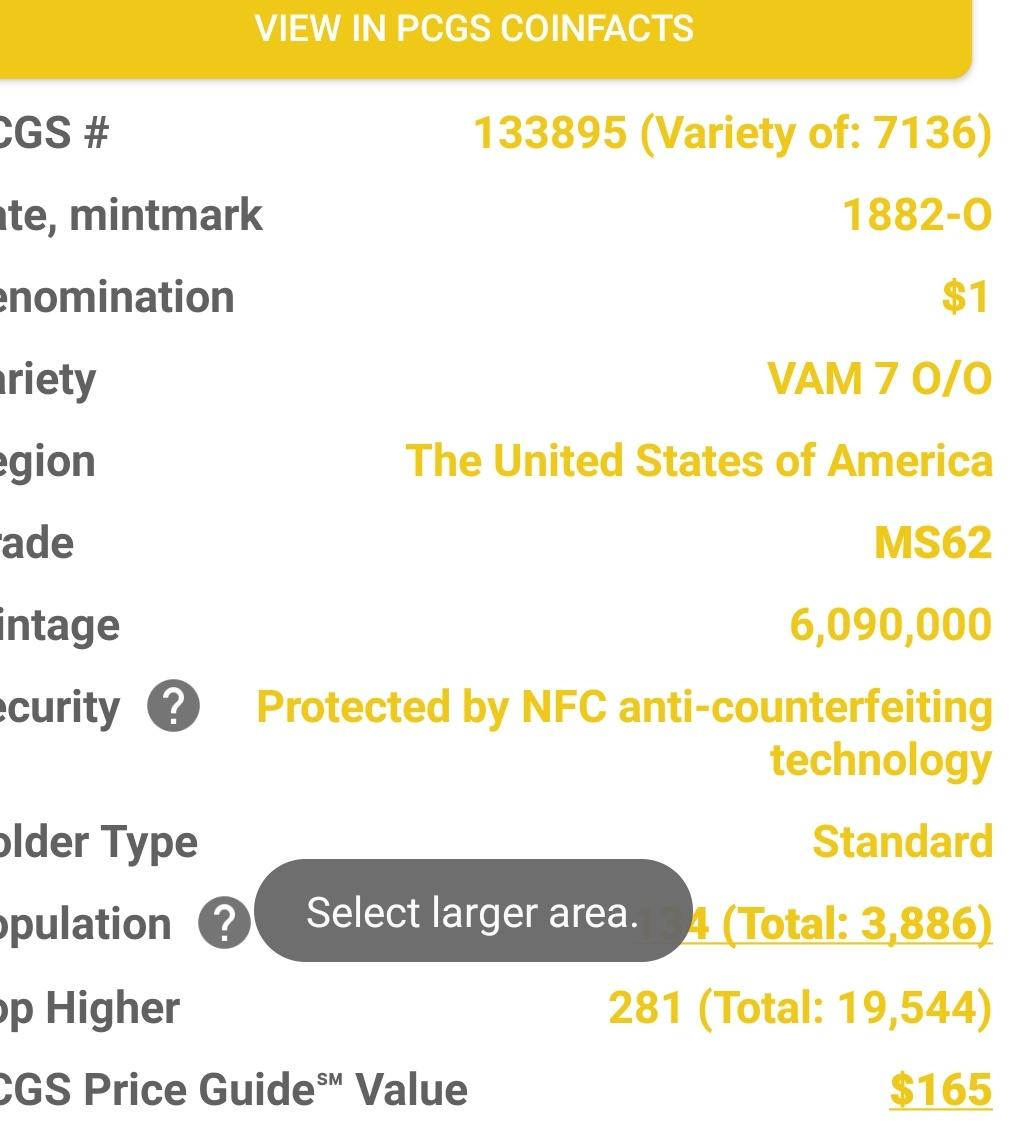Tap the Security help question icon
Viewport: 1010px width, 1129px height.
pos(173,706)
